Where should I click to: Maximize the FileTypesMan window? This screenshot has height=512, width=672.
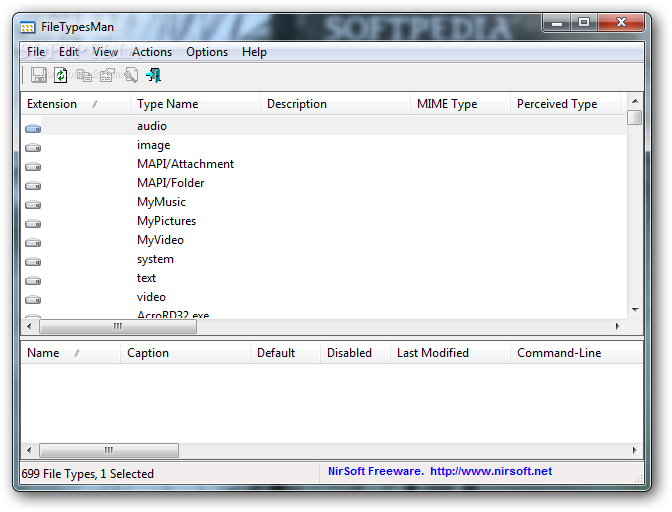click(584, 22)
